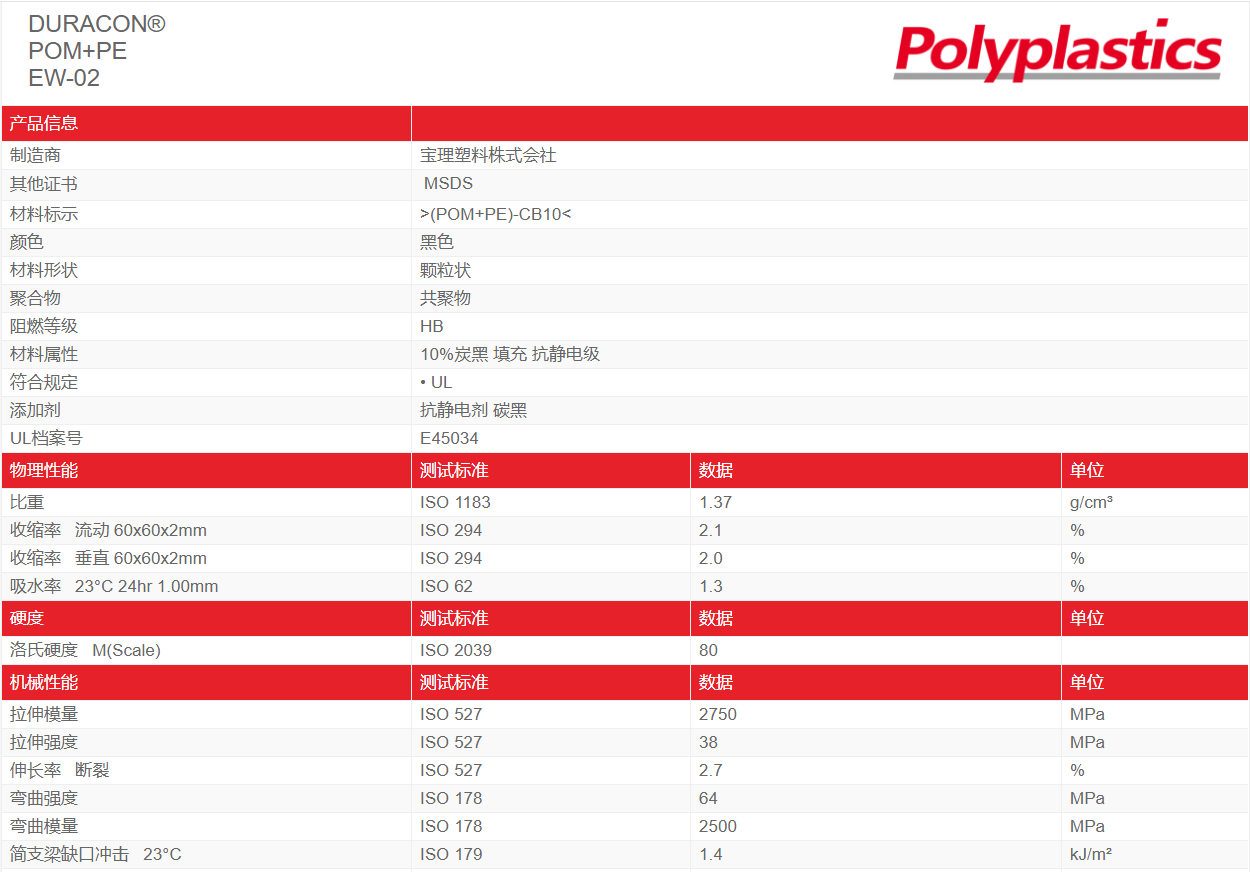Click 单位 header in 物理性能 row
Image resolution: width=1250 pixels, height=872 pixels.
click(x=1087, y=470)
